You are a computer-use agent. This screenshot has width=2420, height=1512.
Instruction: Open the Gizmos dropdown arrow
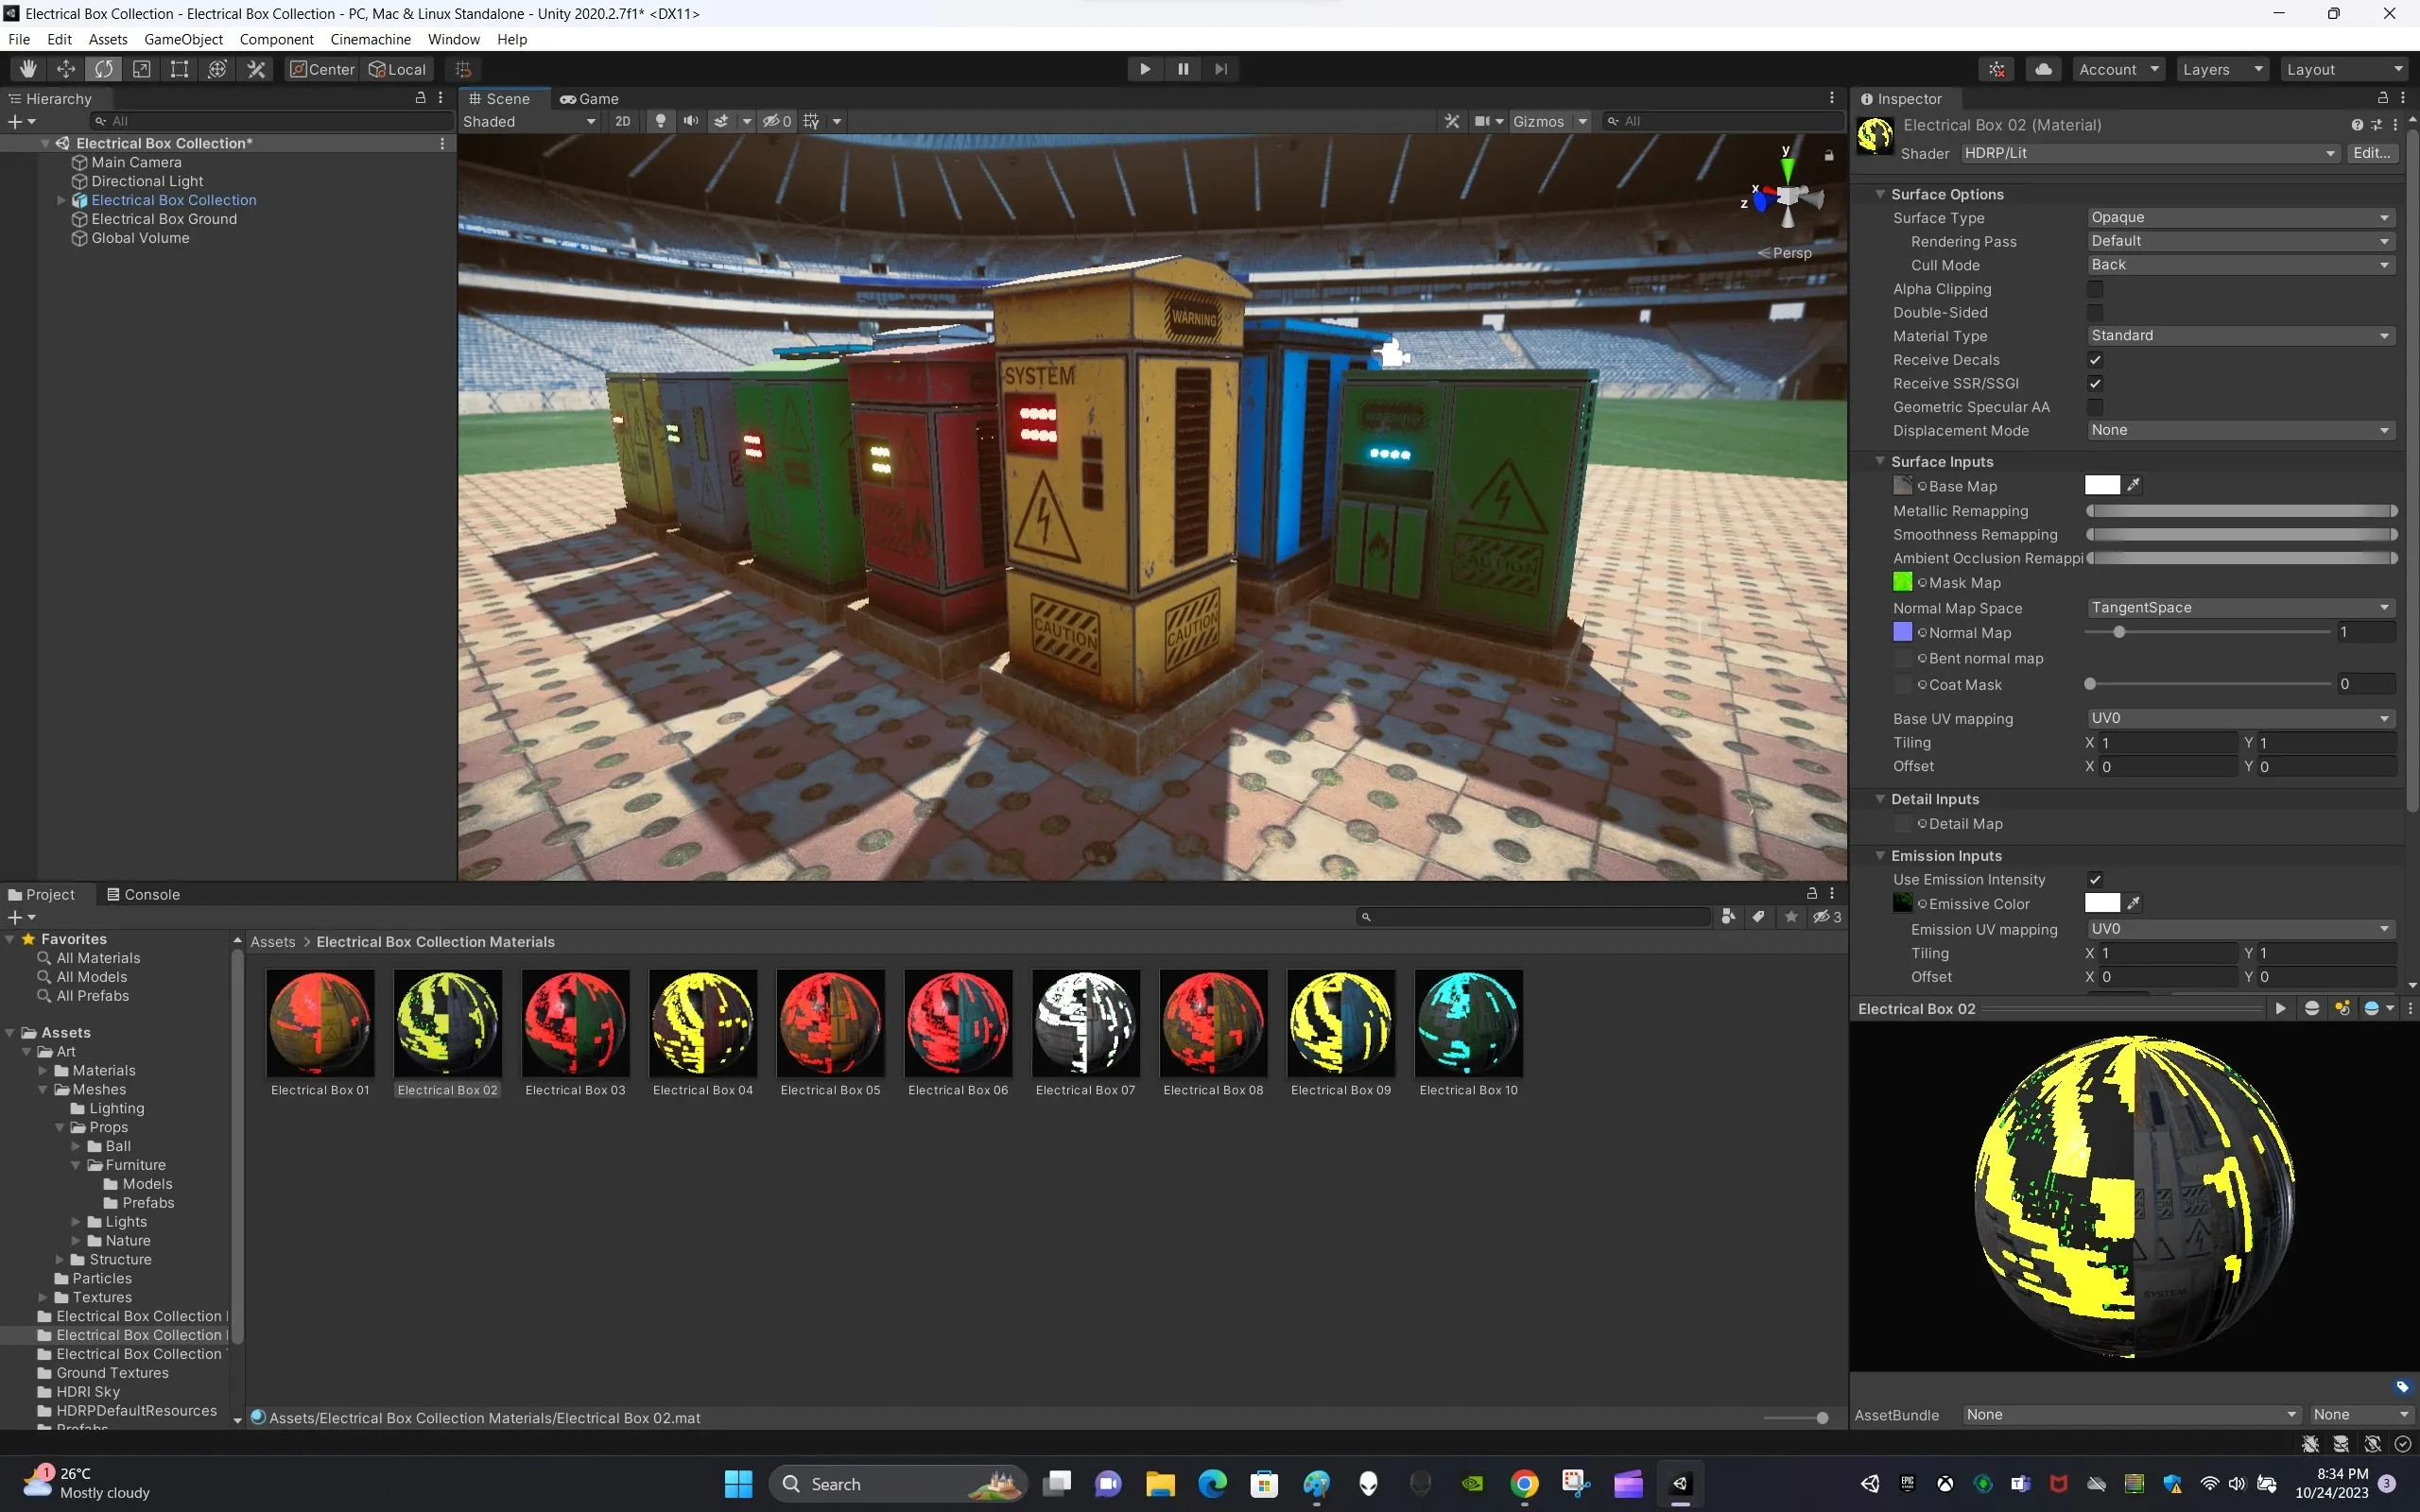(1582, 121)
